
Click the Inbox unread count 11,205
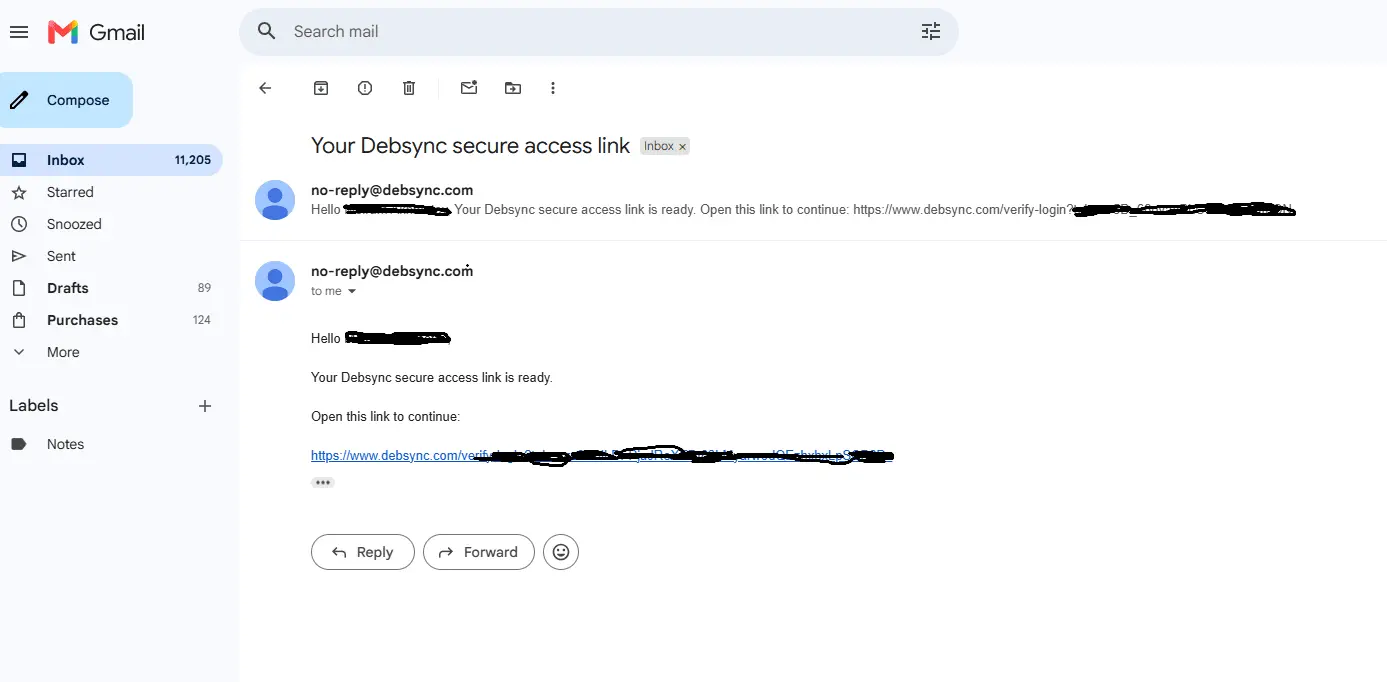point(193,160)
